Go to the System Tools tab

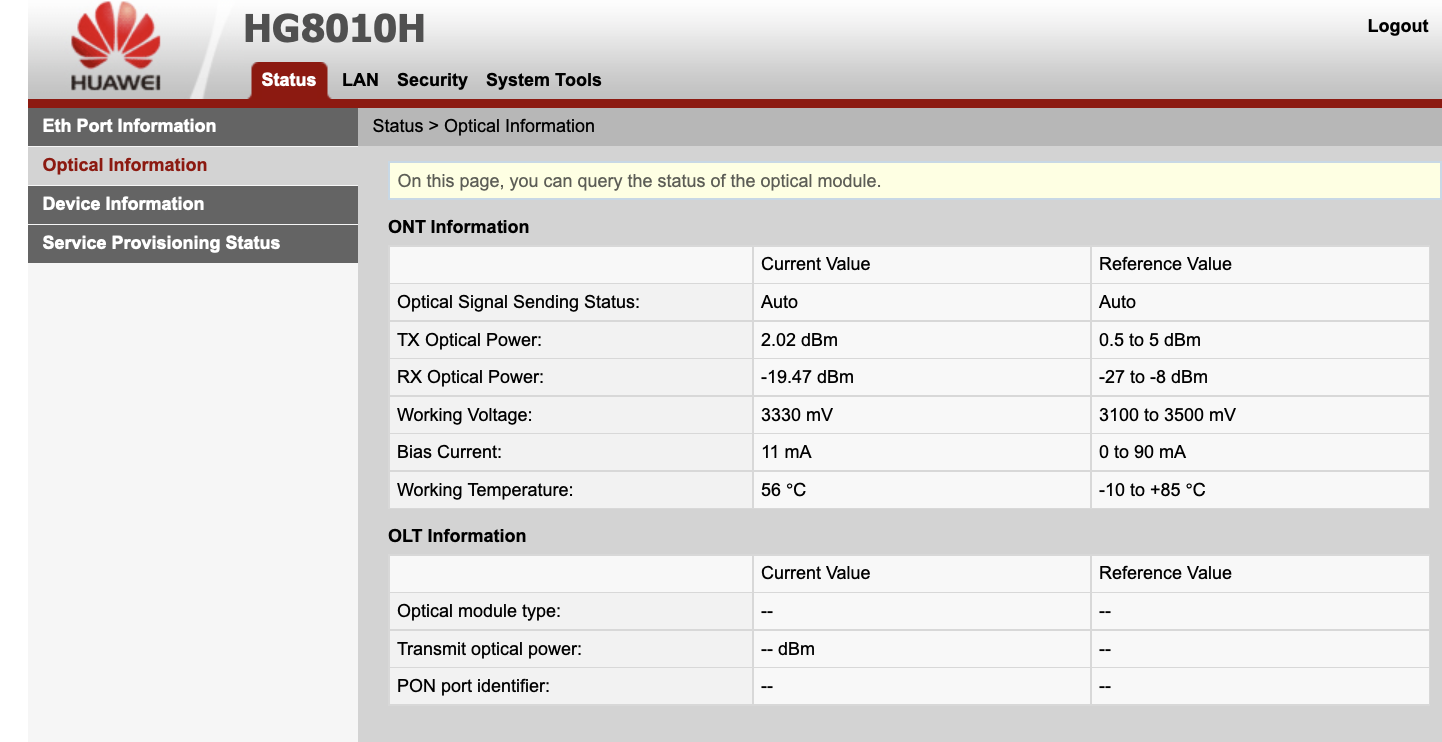pos(544,80)
